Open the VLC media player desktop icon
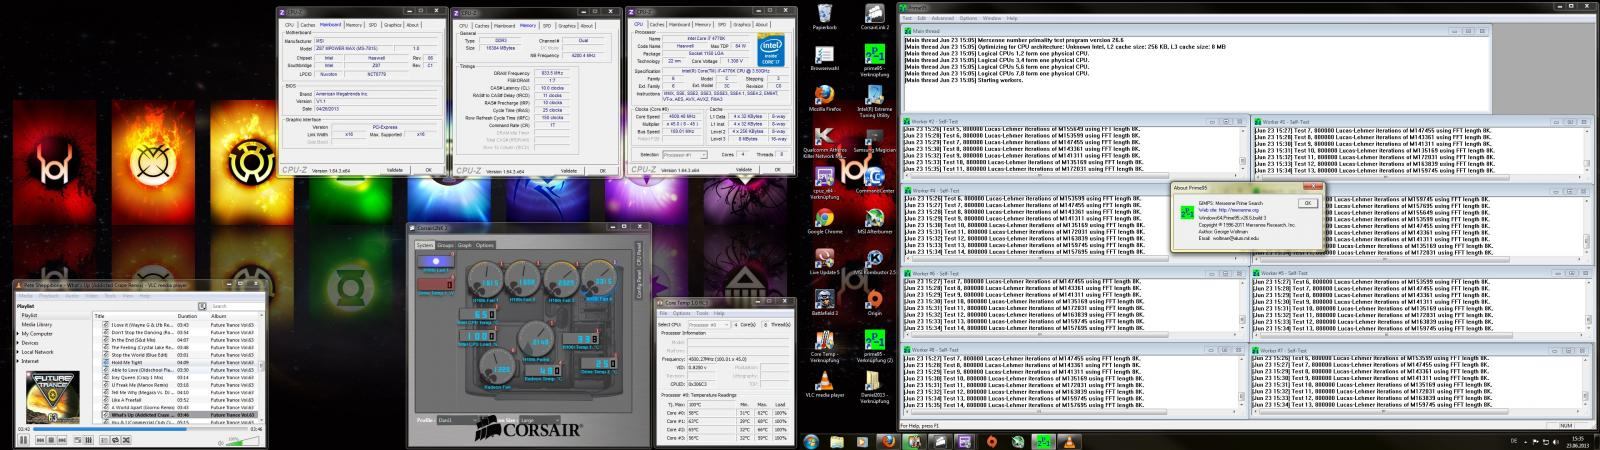 point(824,384)
